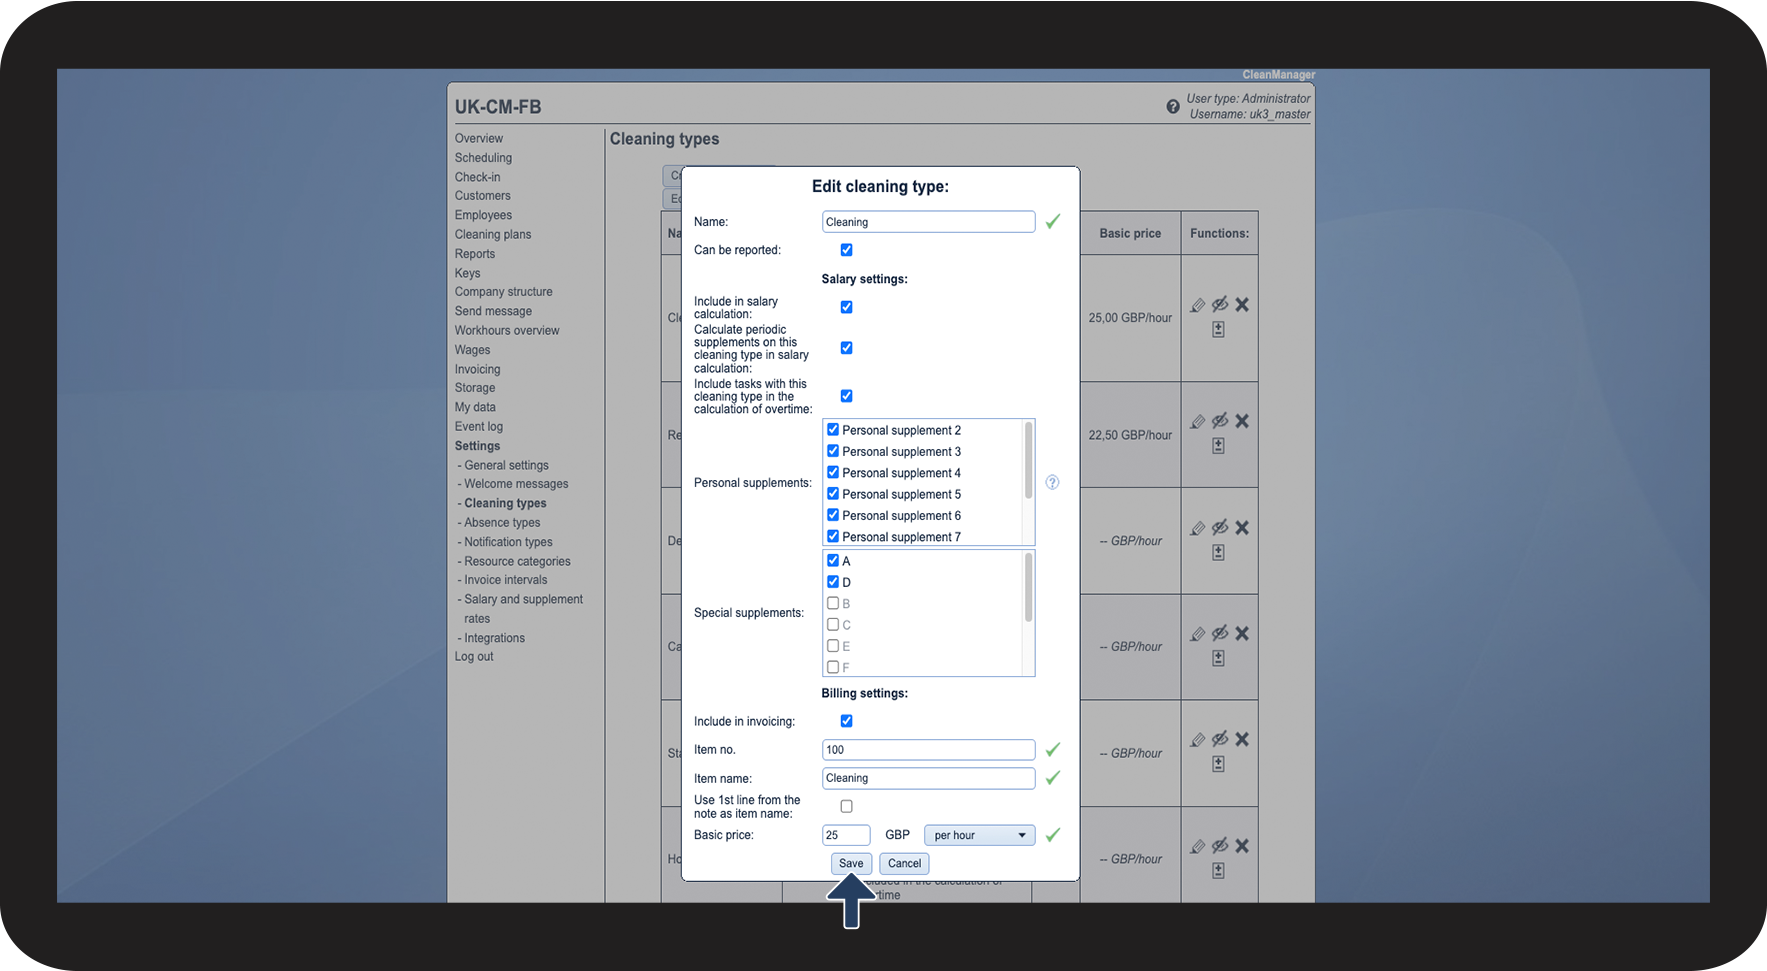Check Use 1st line from the note as item name

pos(846,805)
